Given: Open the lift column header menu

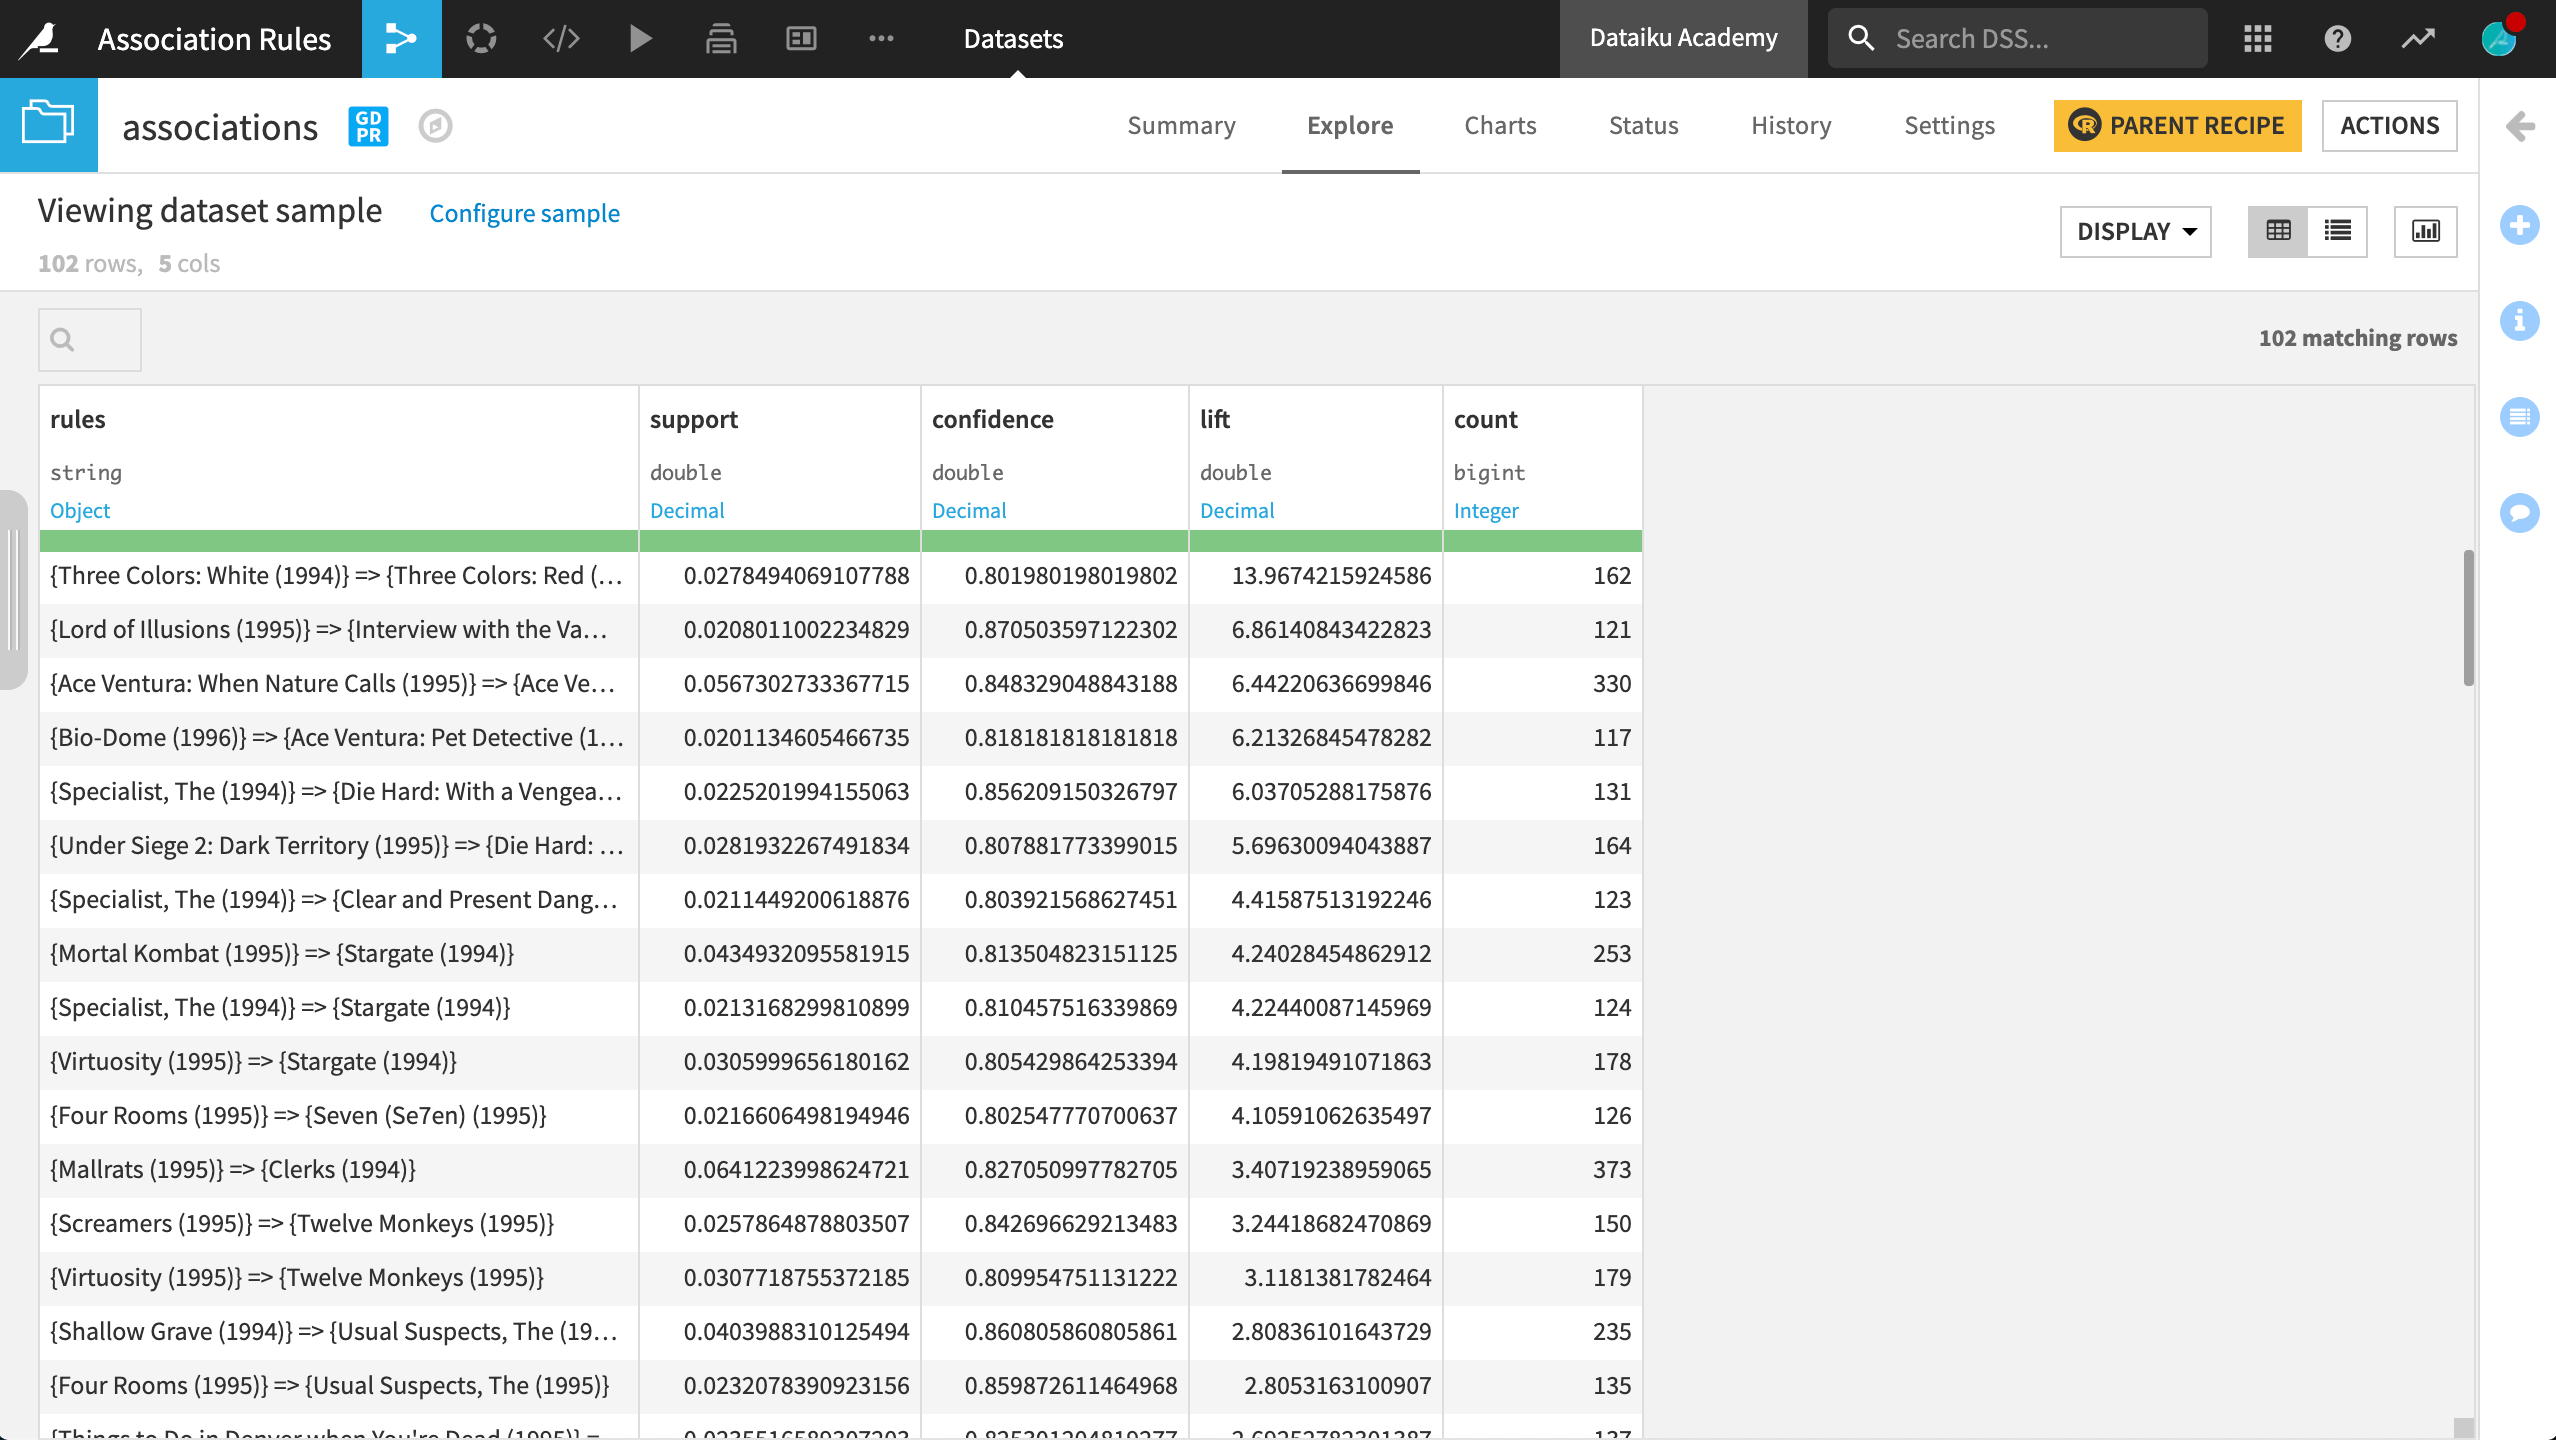Looking at the screenshot, I should 1215,419.
